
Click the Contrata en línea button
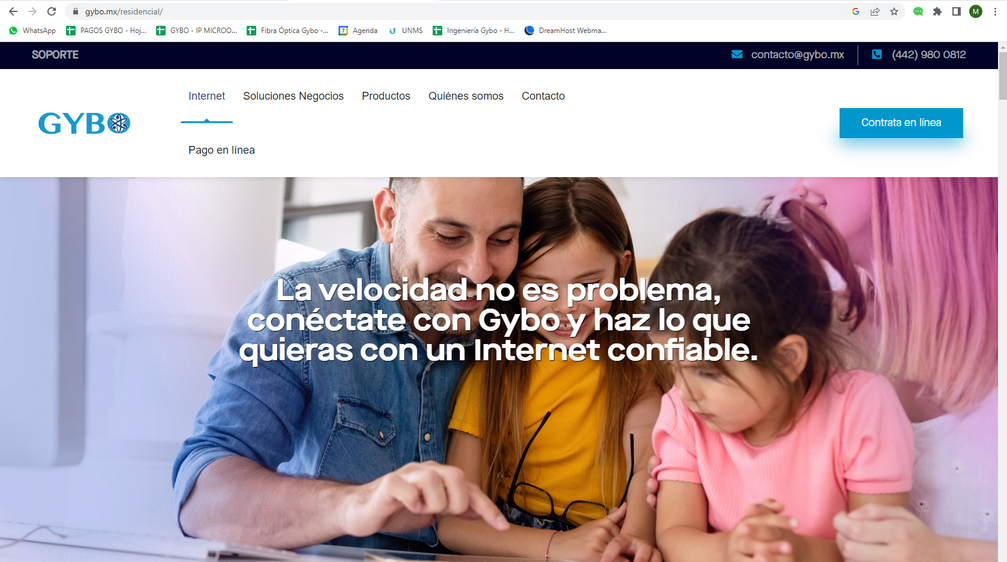[901, 123]
